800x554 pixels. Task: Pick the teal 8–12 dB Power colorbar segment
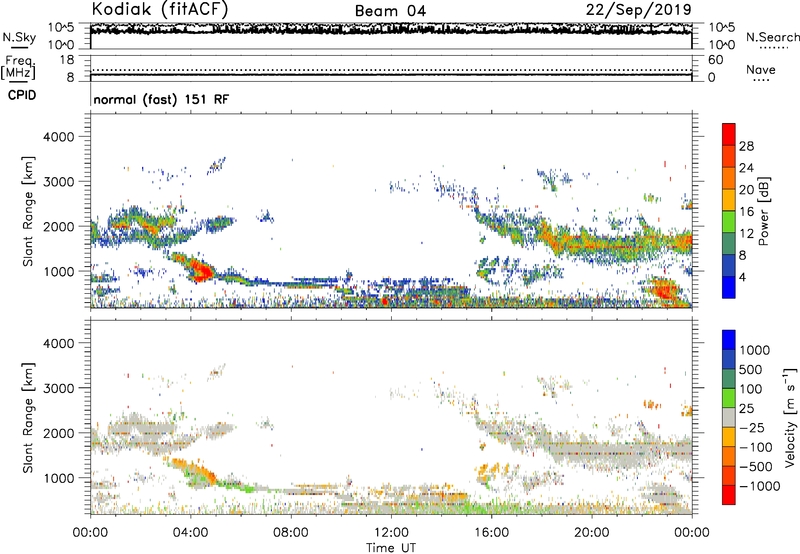[729, 243]
